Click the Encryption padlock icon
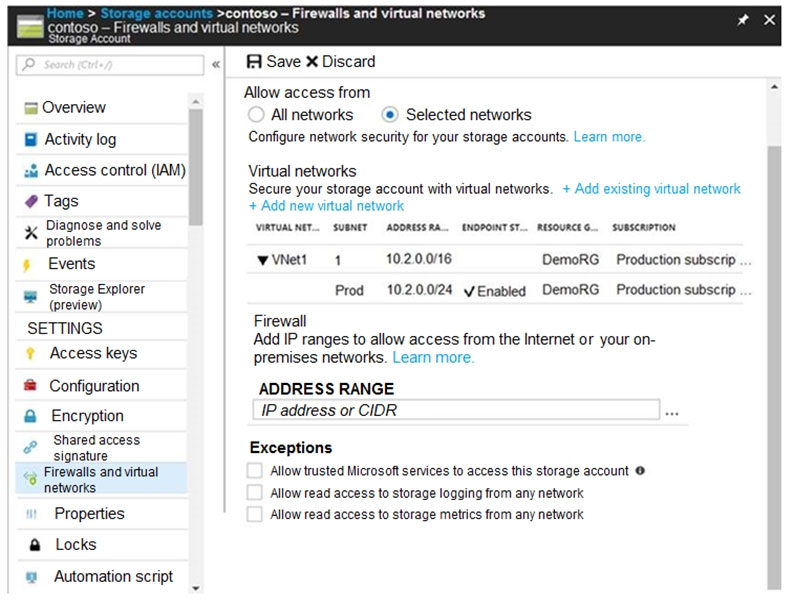794x602 pixels. point(31,416)
